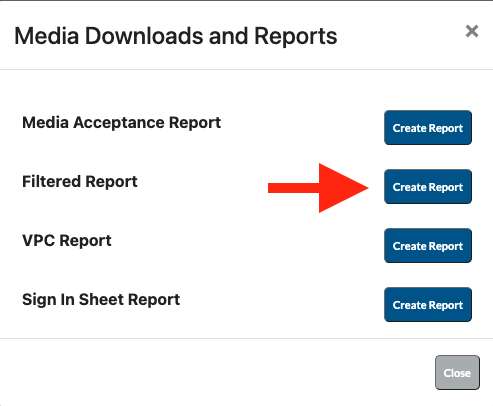Click the gray Close button
The height and width of the screenshot is (406, 493).
click(x=457, y=372)
